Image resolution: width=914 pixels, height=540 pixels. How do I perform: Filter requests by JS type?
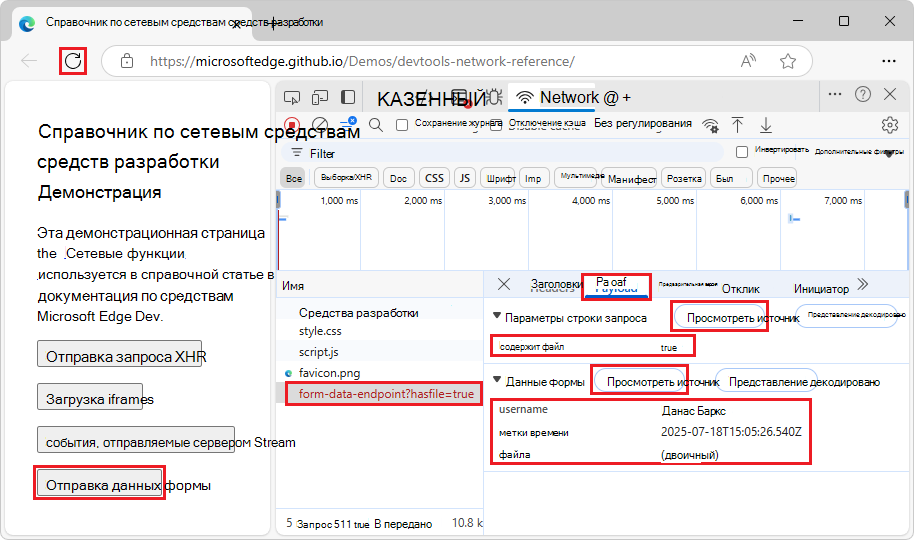click(465, 178)
